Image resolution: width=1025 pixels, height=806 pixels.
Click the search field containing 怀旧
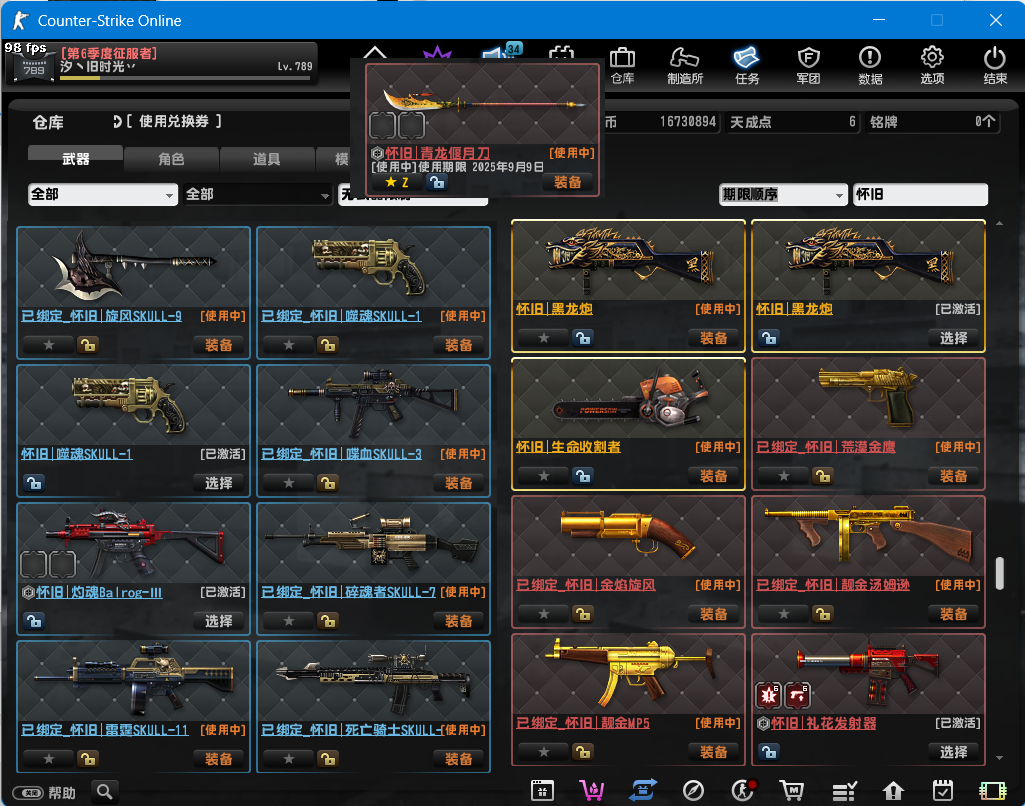pyautogui.click(x=920, y=195)
